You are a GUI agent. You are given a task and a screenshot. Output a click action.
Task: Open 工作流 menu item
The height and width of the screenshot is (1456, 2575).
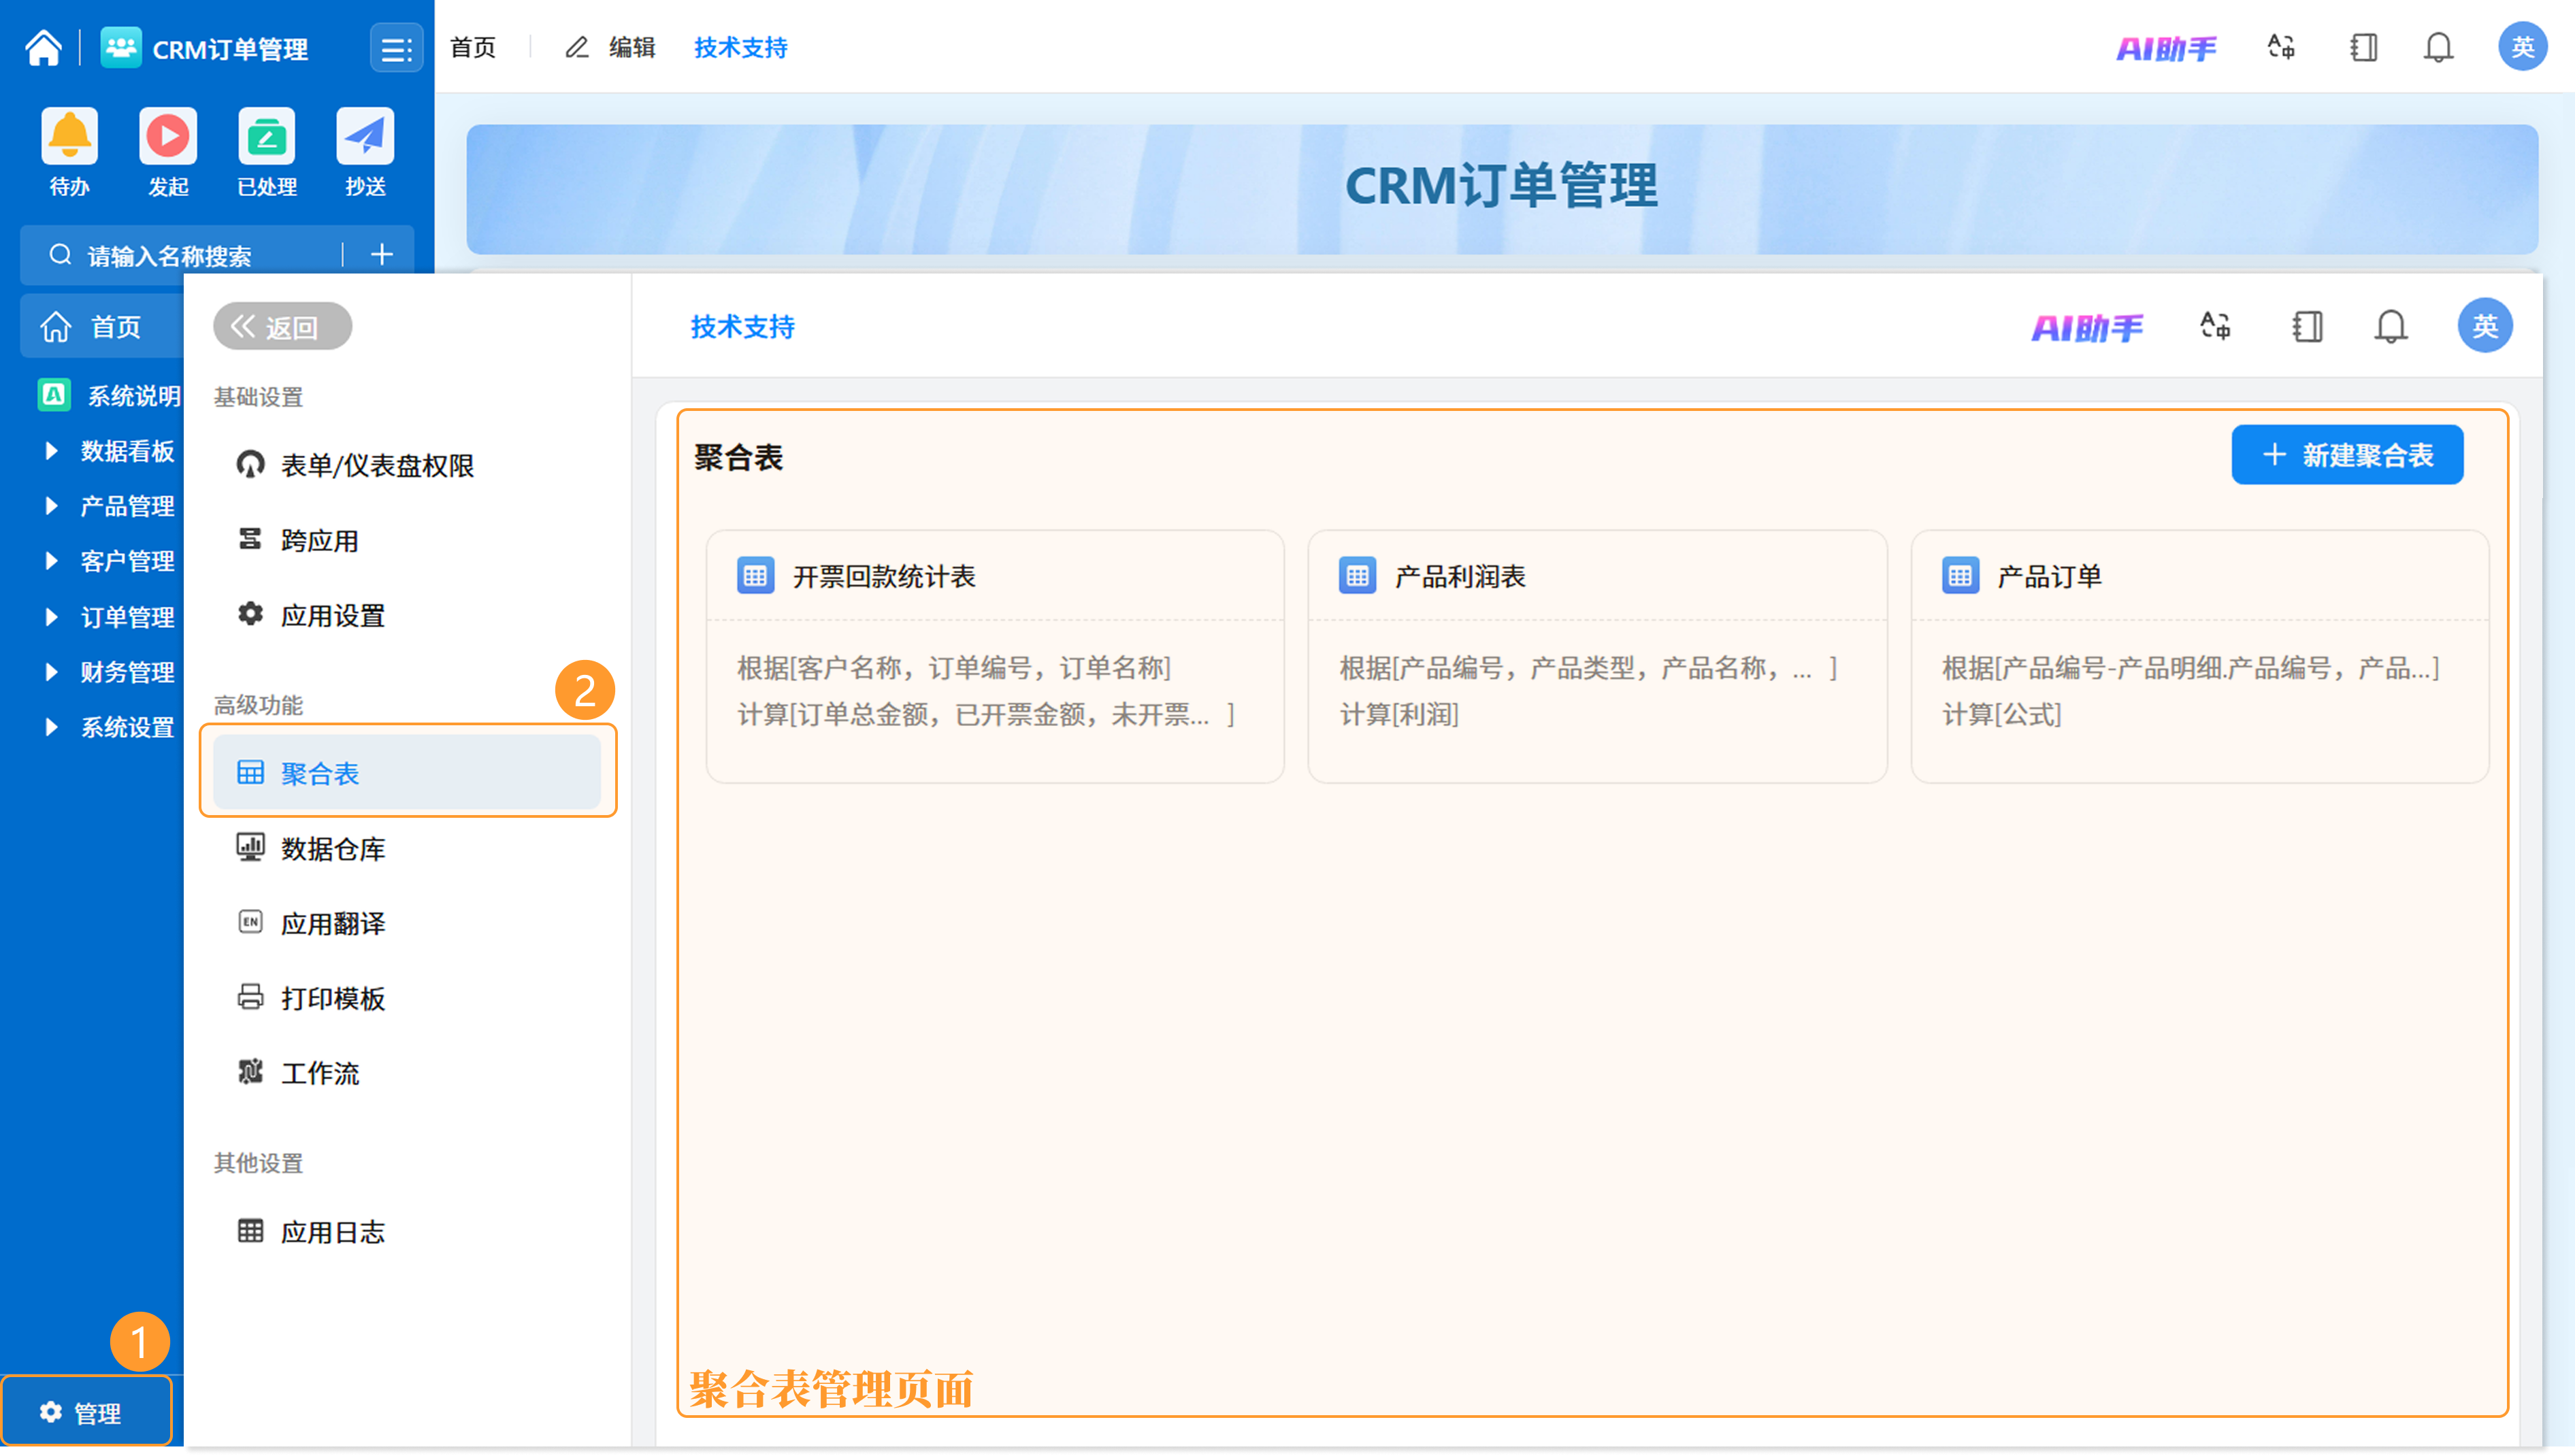[x=407, y=1073]
